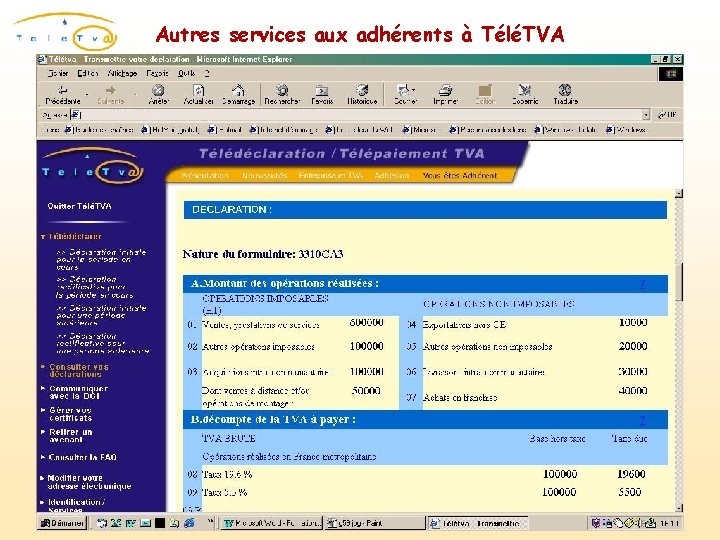720x540 pixels.
Task: Click the Internet Explorer quick launch icon
Action: (189, 523)
